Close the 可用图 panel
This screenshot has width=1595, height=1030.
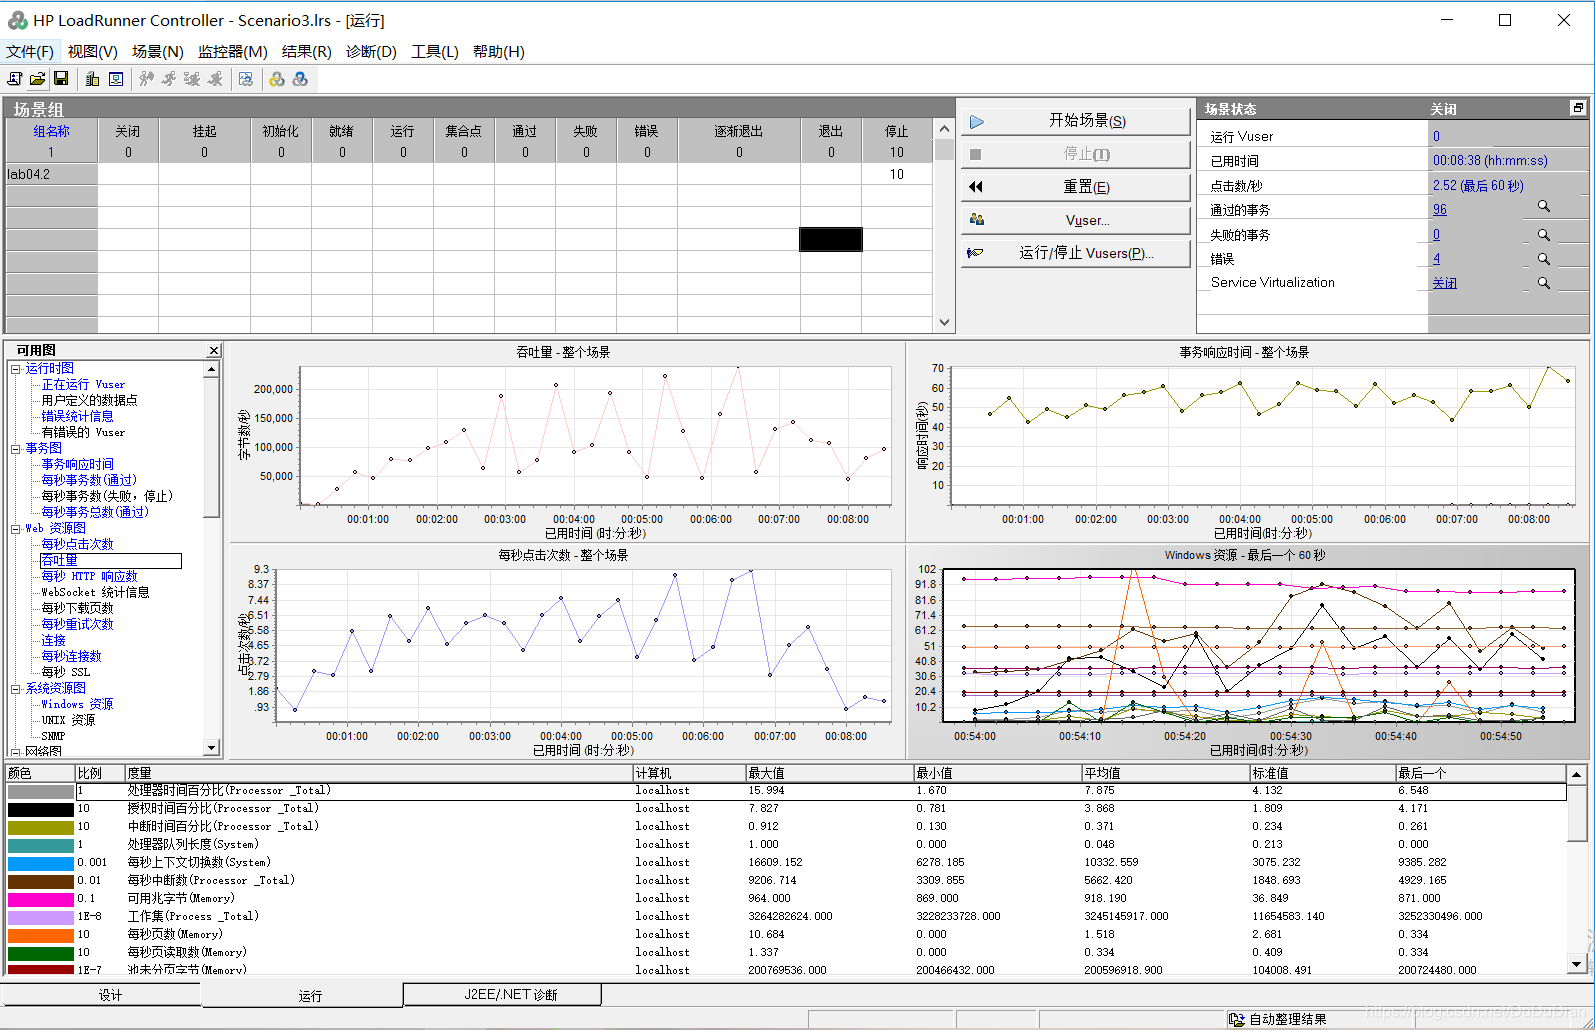coord(213,351)
